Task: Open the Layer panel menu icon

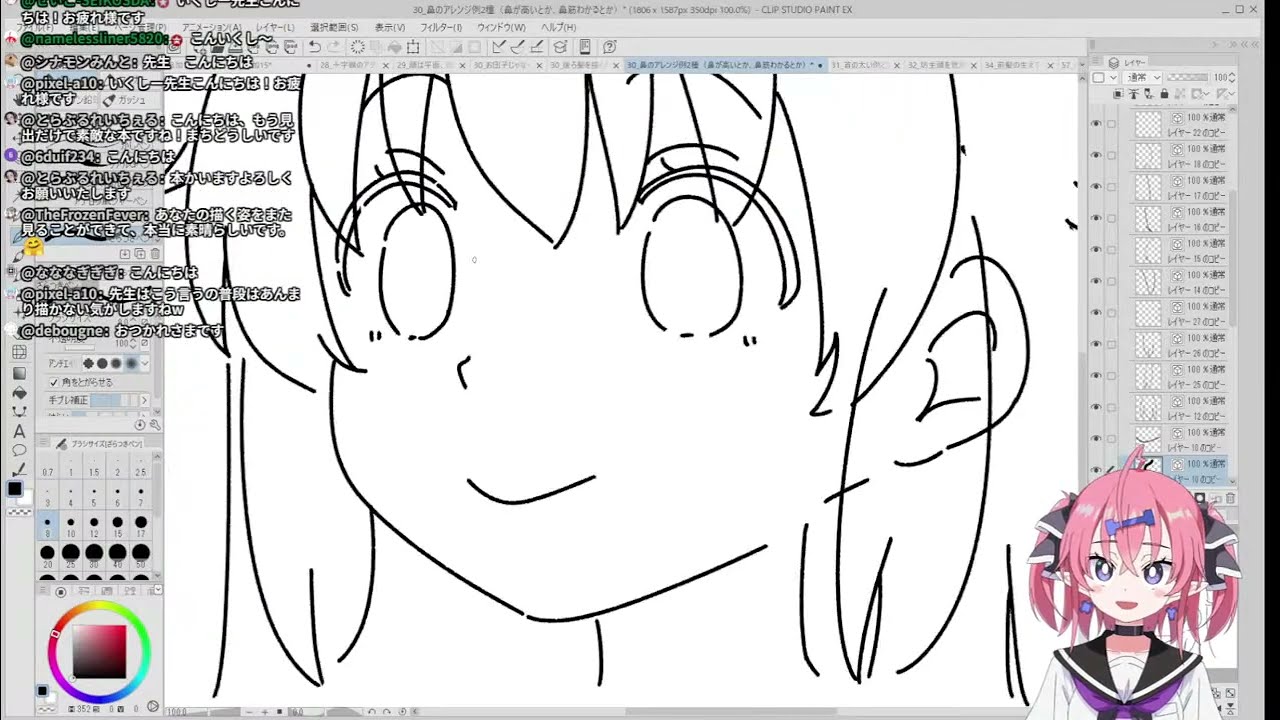Action: pyautogui.click(x=1096, y=61)
